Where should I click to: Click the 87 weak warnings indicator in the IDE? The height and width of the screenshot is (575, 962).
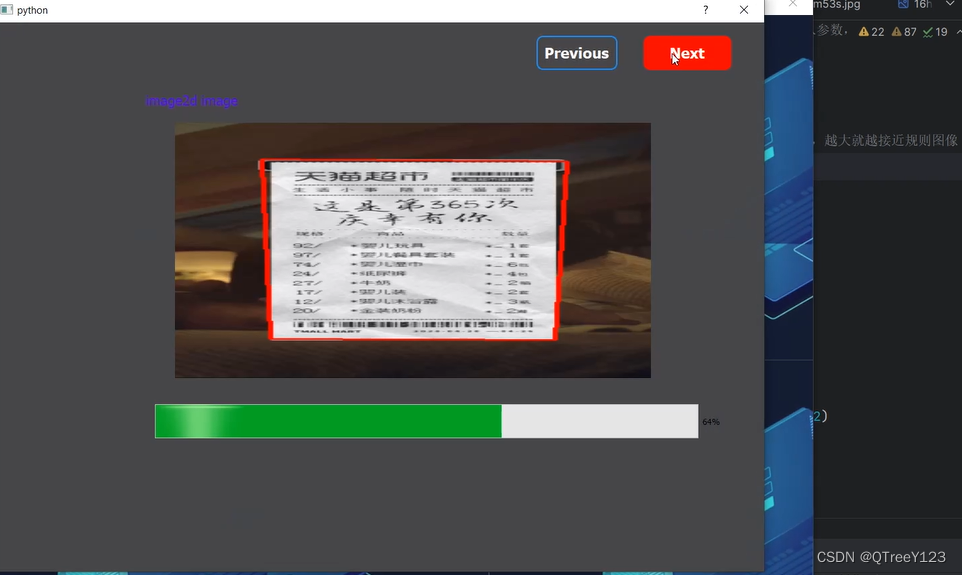click(904, 32)
